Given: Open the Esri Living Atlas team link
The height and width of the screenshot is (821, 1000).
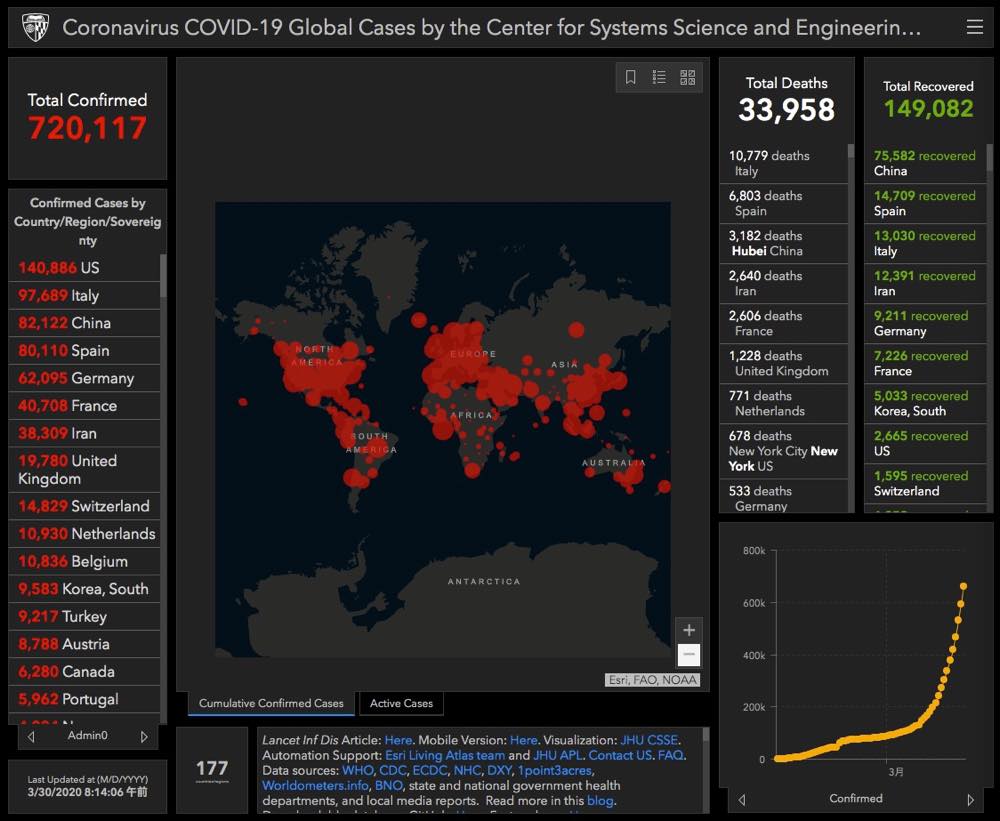Looking at the screenshot, I should pos(445,755).
